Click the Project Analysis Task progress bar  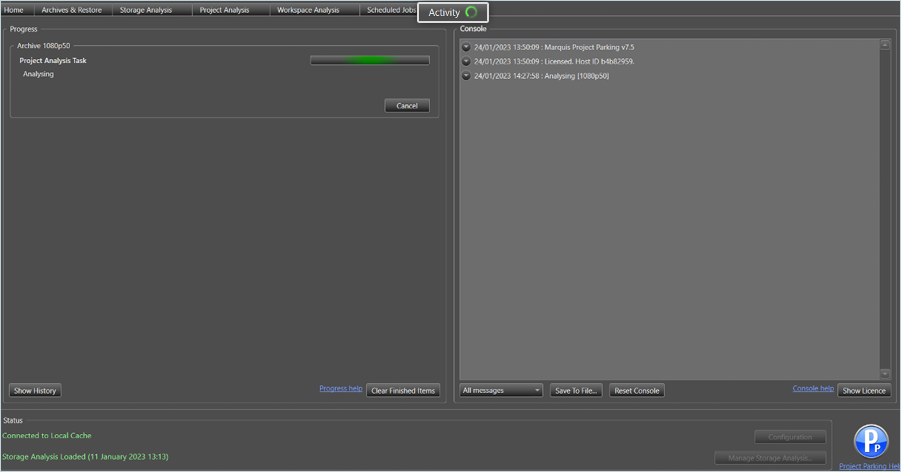[x=369, y=60]
